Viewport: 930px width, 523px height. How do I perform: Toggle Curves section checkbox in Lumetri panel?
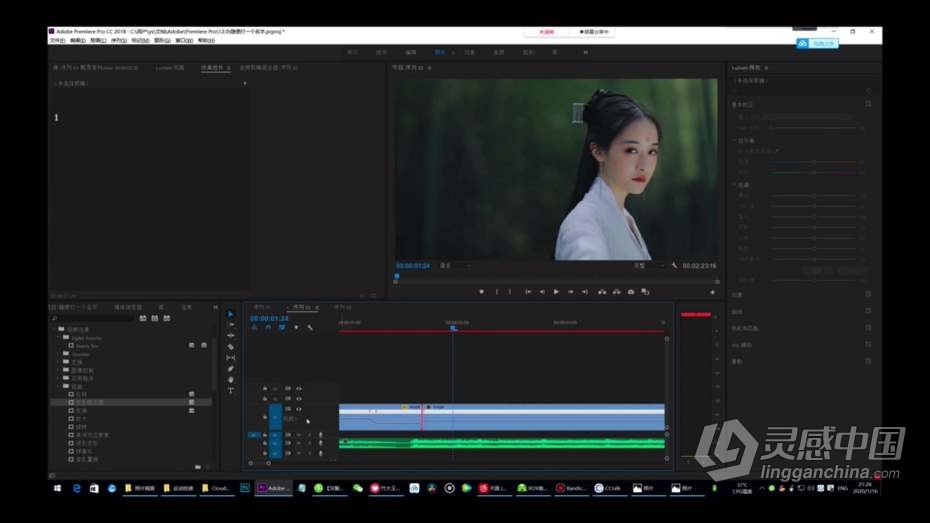868,311
